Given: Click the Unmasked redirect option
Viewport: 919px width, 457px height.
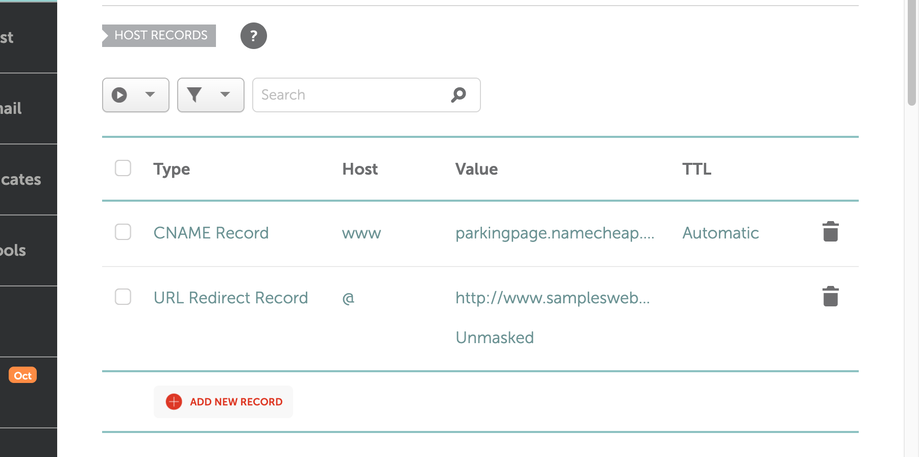Looking at the screenshot, I should tap(495, 337).
